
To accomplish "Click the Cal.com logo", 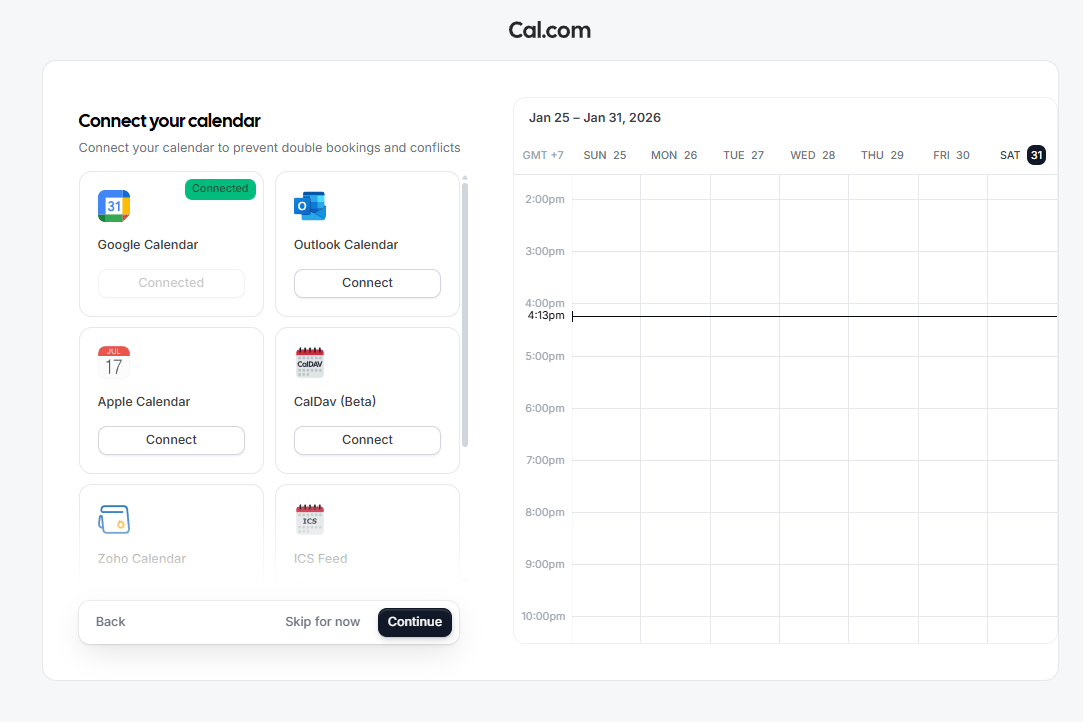I will point(549,30).
